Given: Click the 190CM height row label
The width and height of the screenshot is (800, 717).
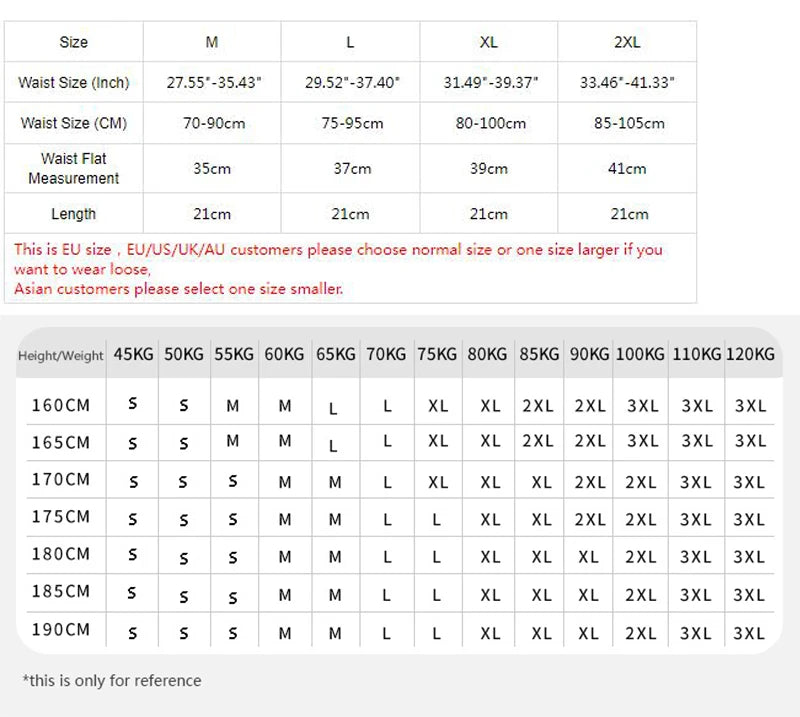Looking at the screenshot, I should point(60,630).
